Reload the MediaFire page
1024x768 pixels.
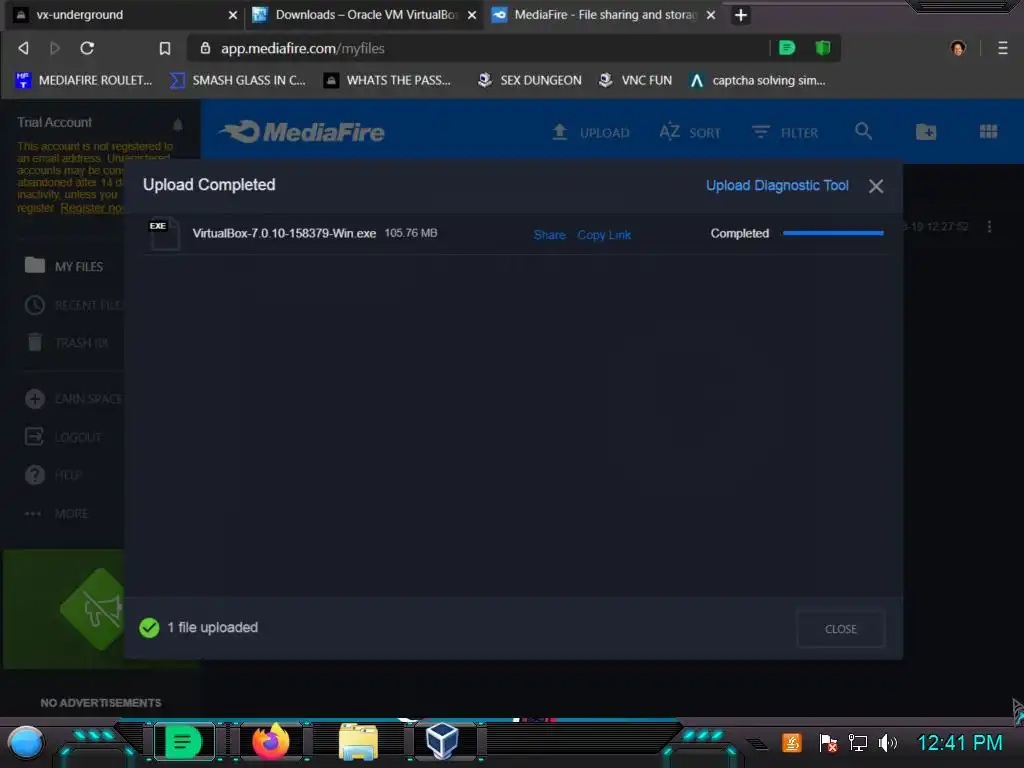pos(87,48)
